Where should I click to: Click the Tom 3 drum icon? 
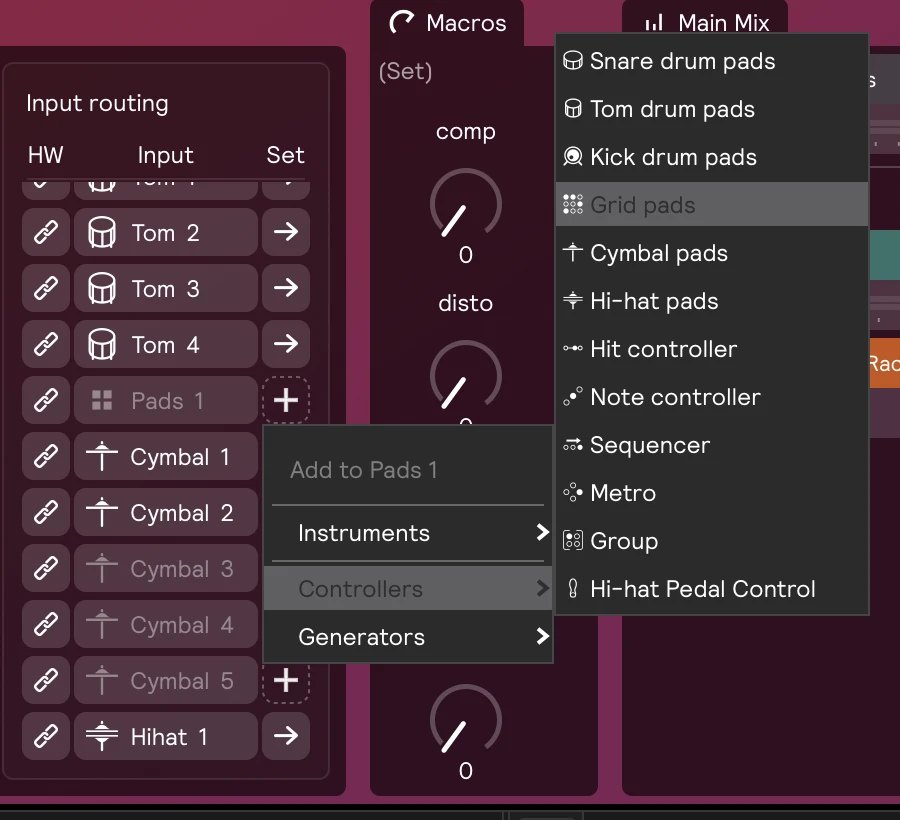click(102, 288)
